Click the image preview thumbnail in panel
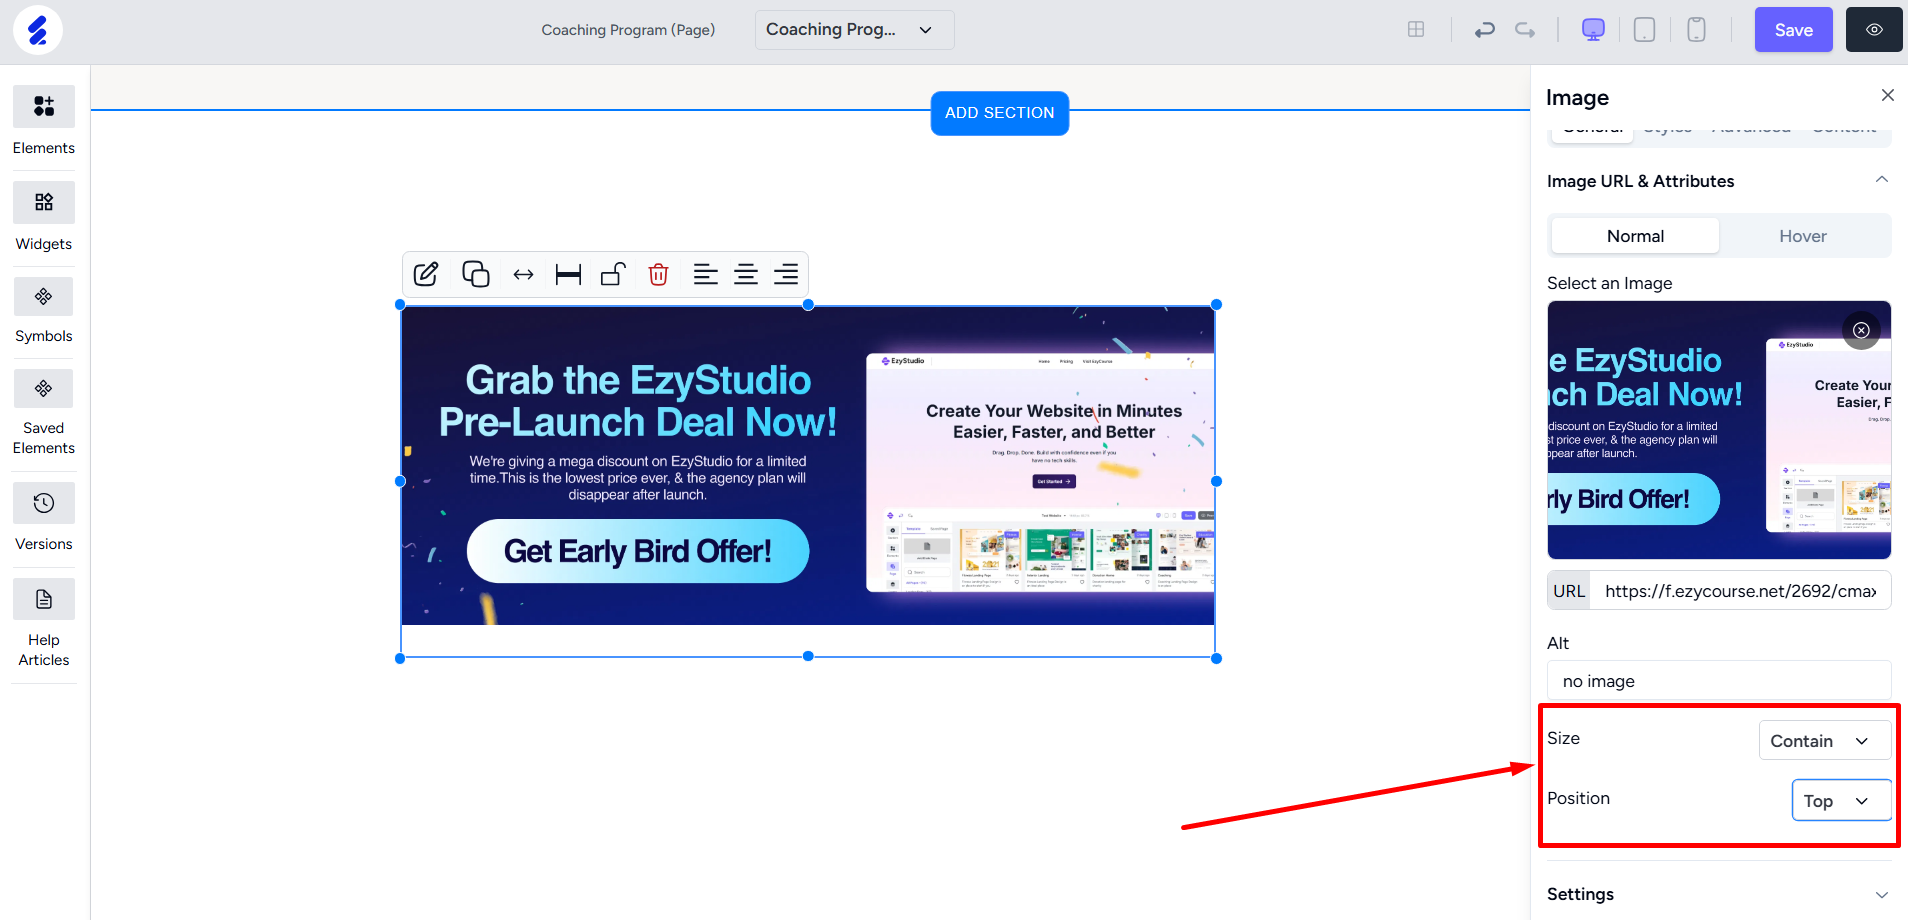The width and height of the screenshot is (1908, 920). [1719, 430]
